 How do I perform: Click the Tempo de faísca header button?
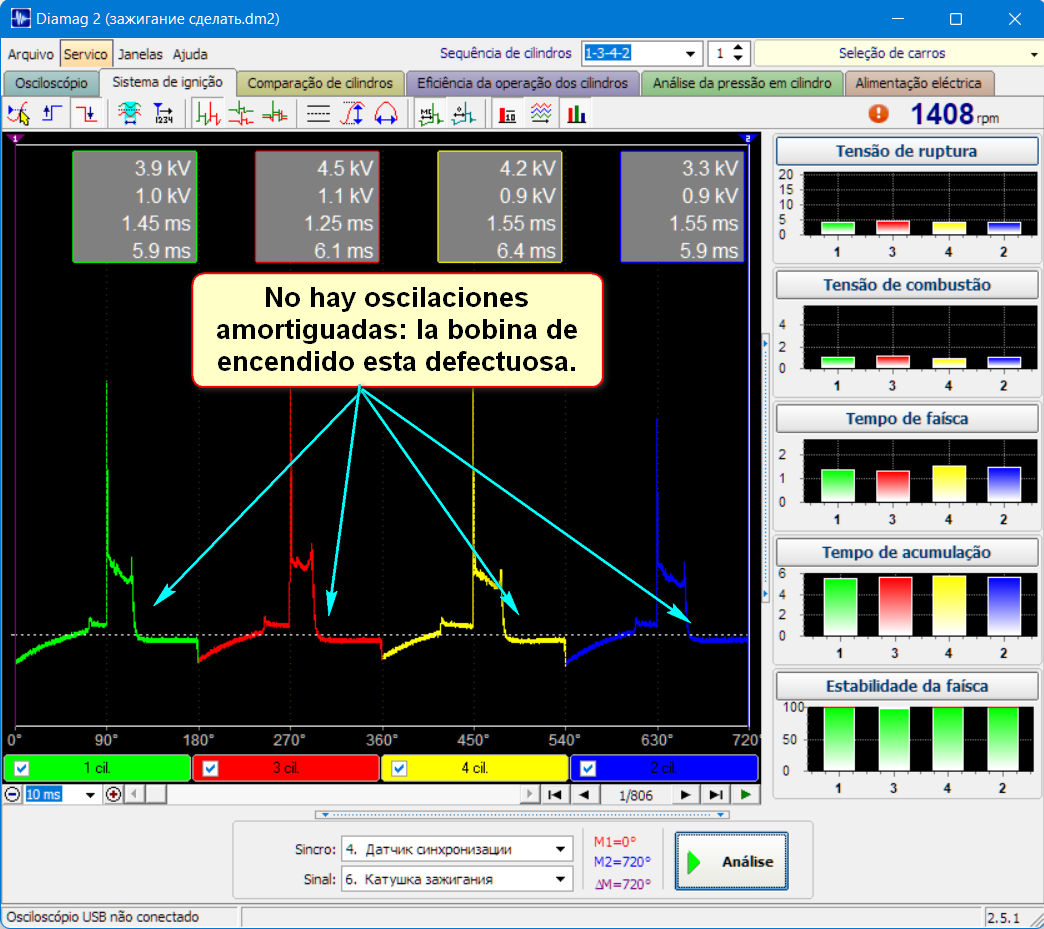click(x=906, y=419)
